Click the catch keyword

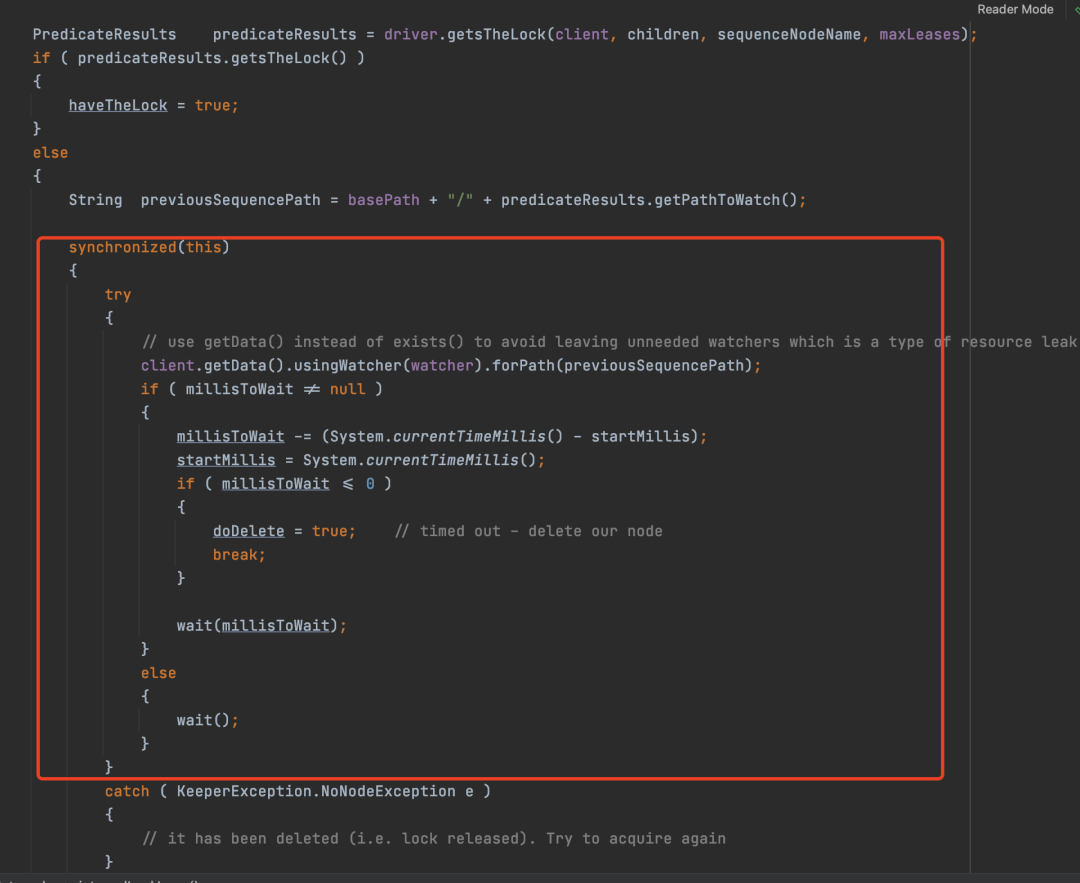coord(127,791)
